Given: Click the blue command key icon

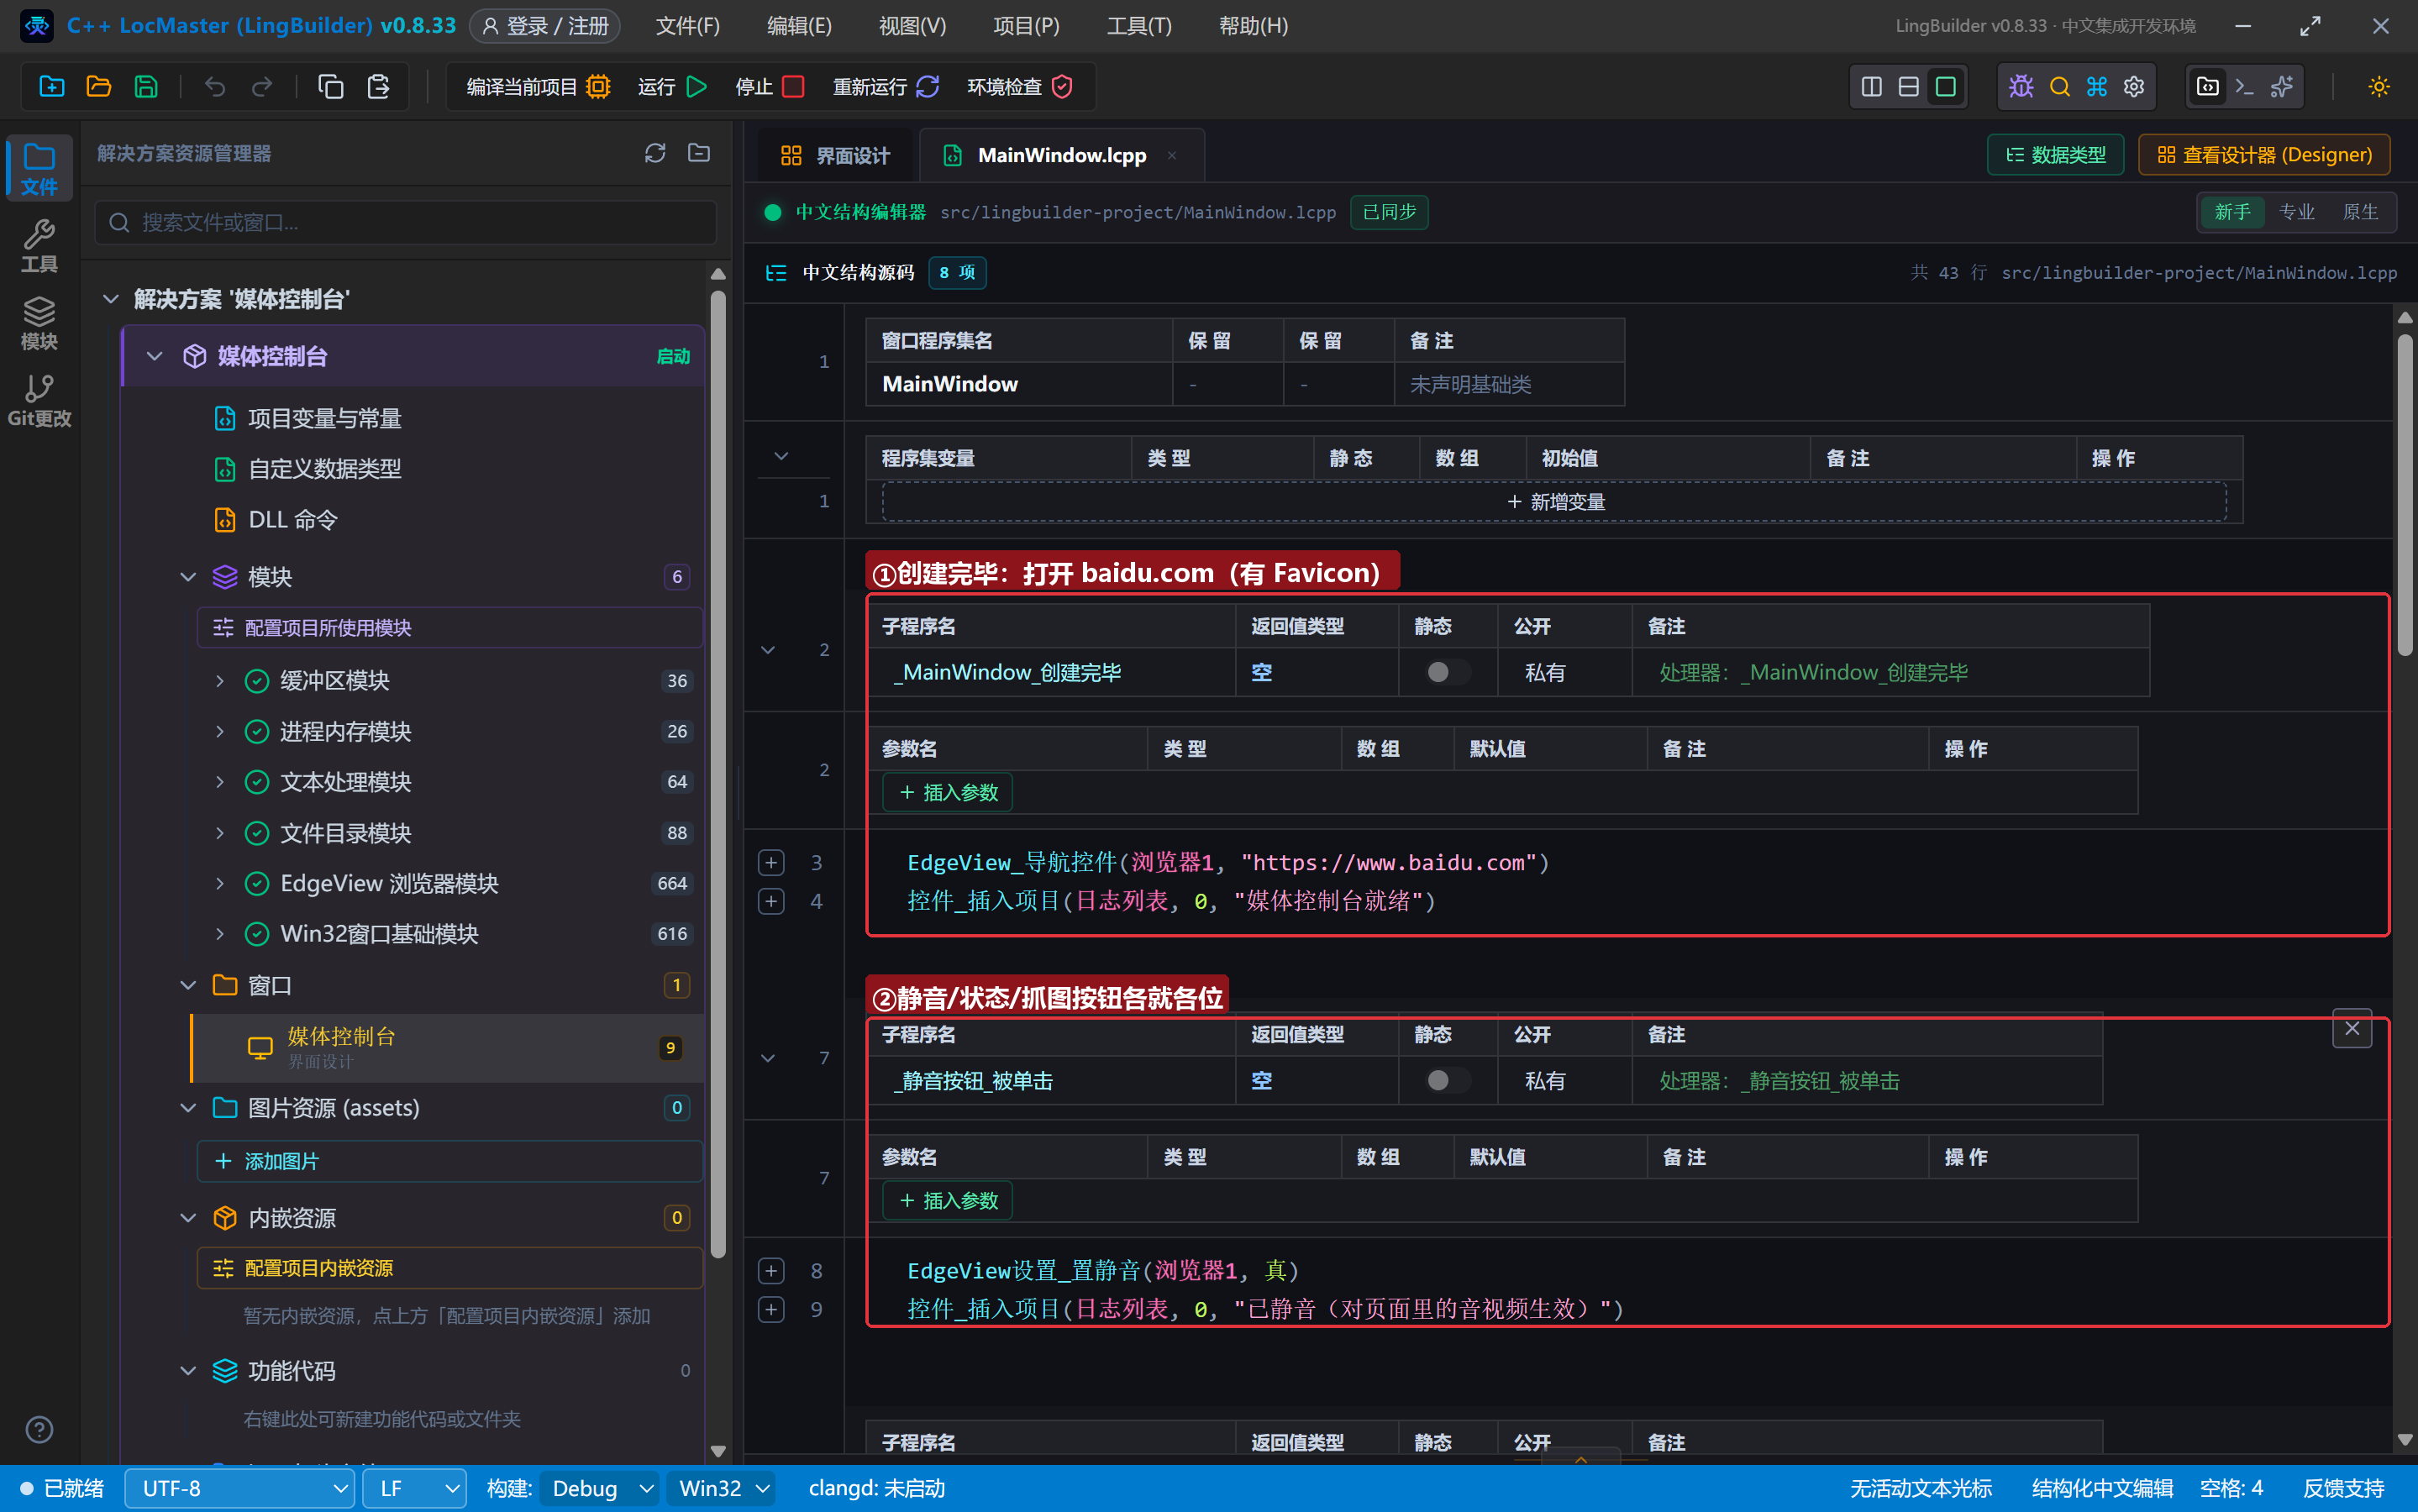Looking at the screenshot, I should (x=2097, y=87).
